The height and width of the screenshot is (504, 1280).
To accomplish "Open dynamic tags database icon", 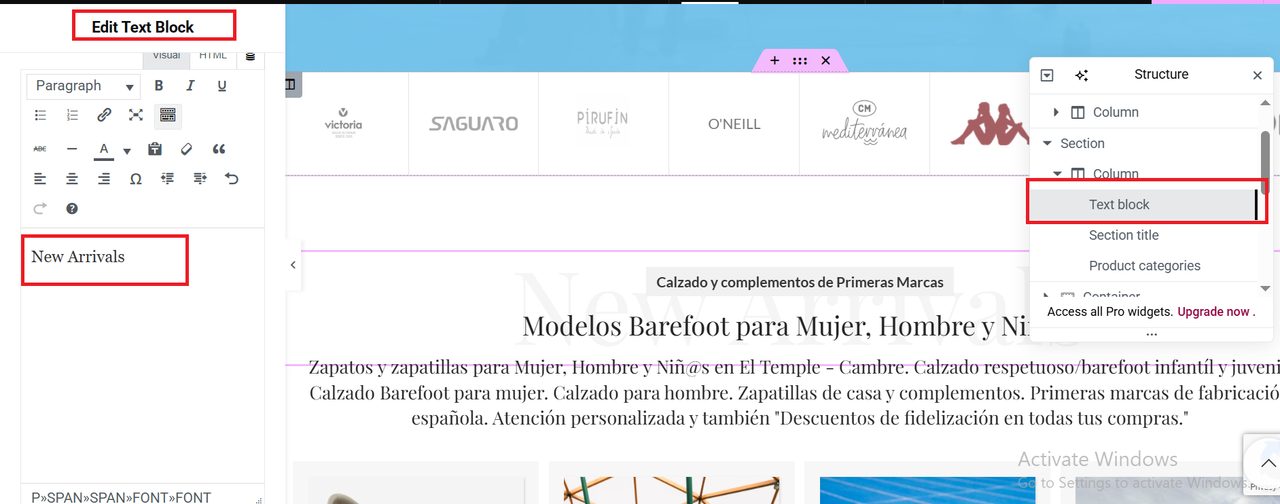I will 250,57.
